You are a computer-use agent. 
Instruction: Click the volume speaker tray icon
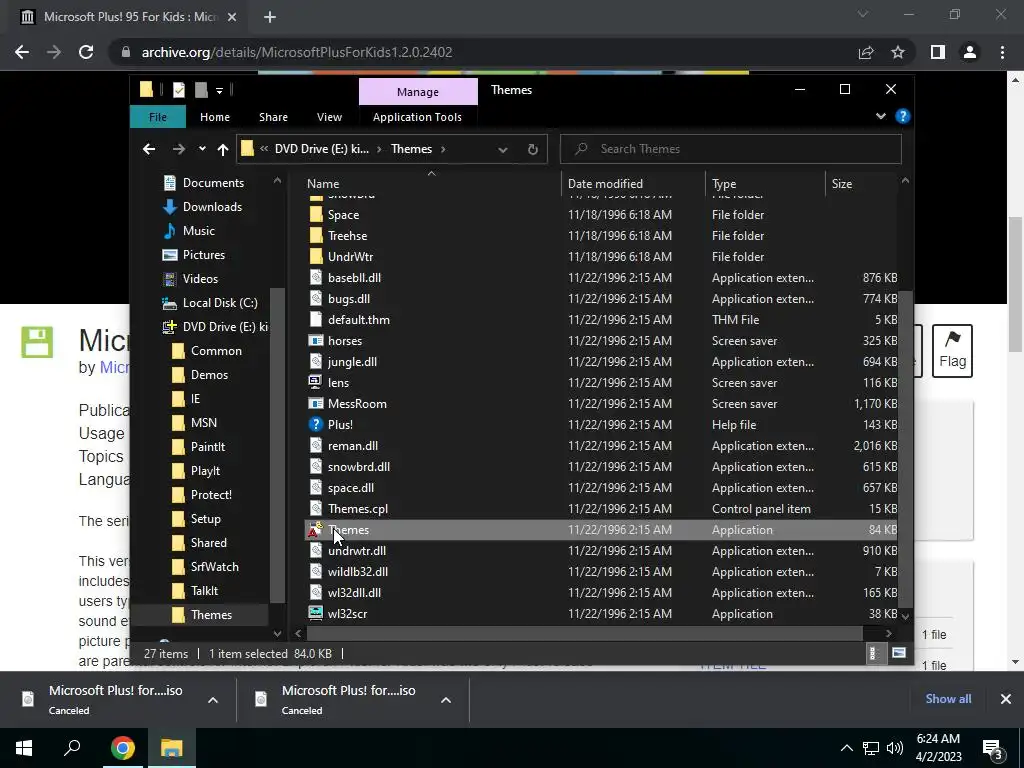tap(895, 748)
